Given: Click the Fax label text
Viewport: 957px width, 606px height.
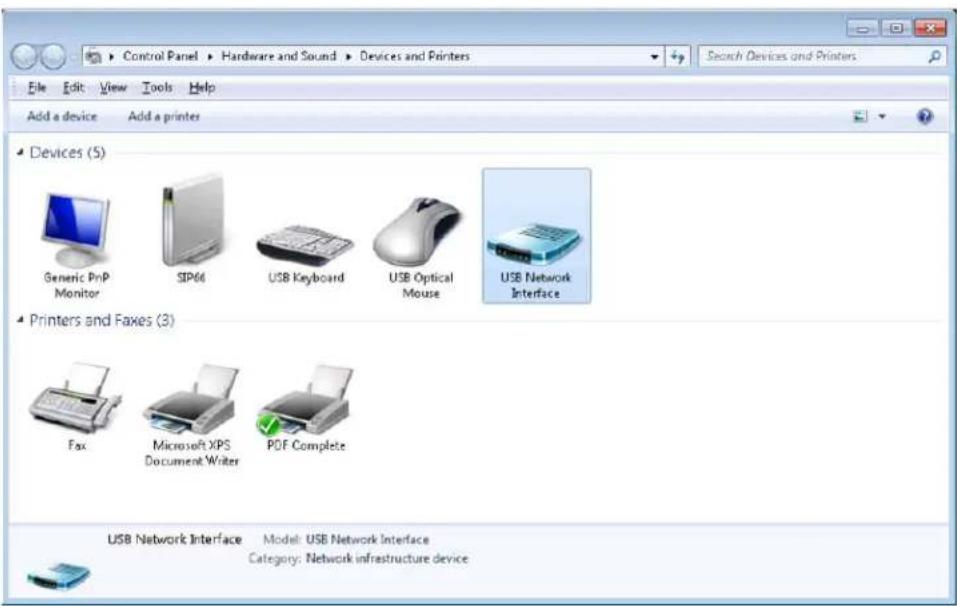Looking at the screenshot, I should (x=77, y=445).
